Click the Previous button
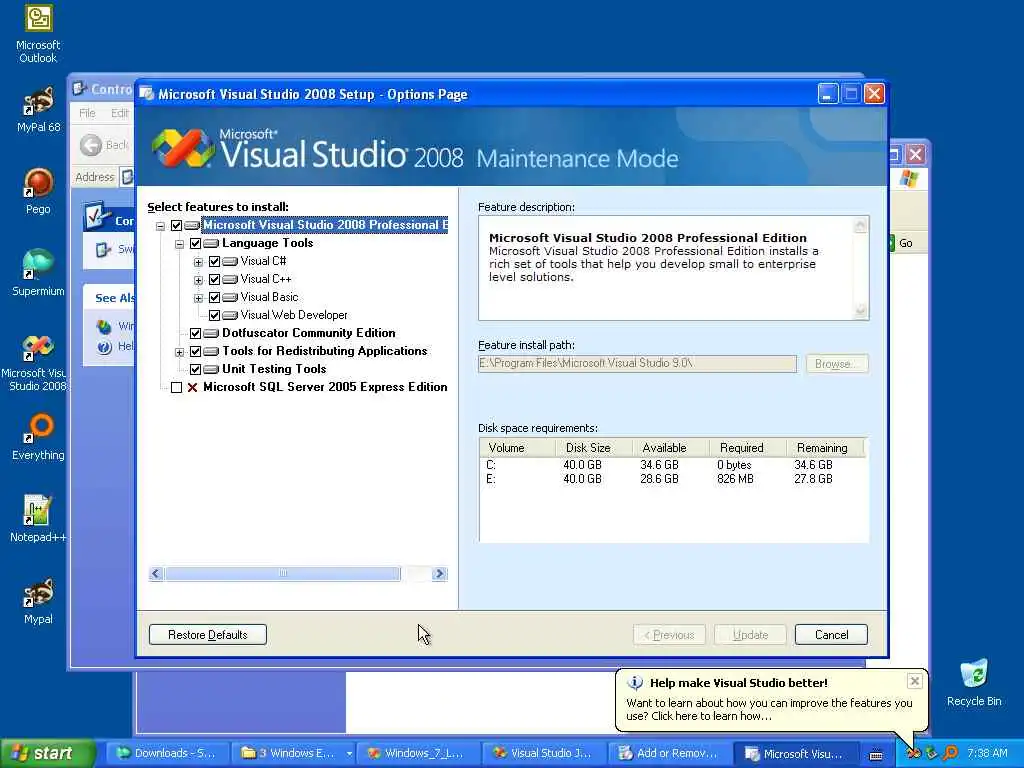This screenshot has width=1024, height=768. (x=669, y=635)
